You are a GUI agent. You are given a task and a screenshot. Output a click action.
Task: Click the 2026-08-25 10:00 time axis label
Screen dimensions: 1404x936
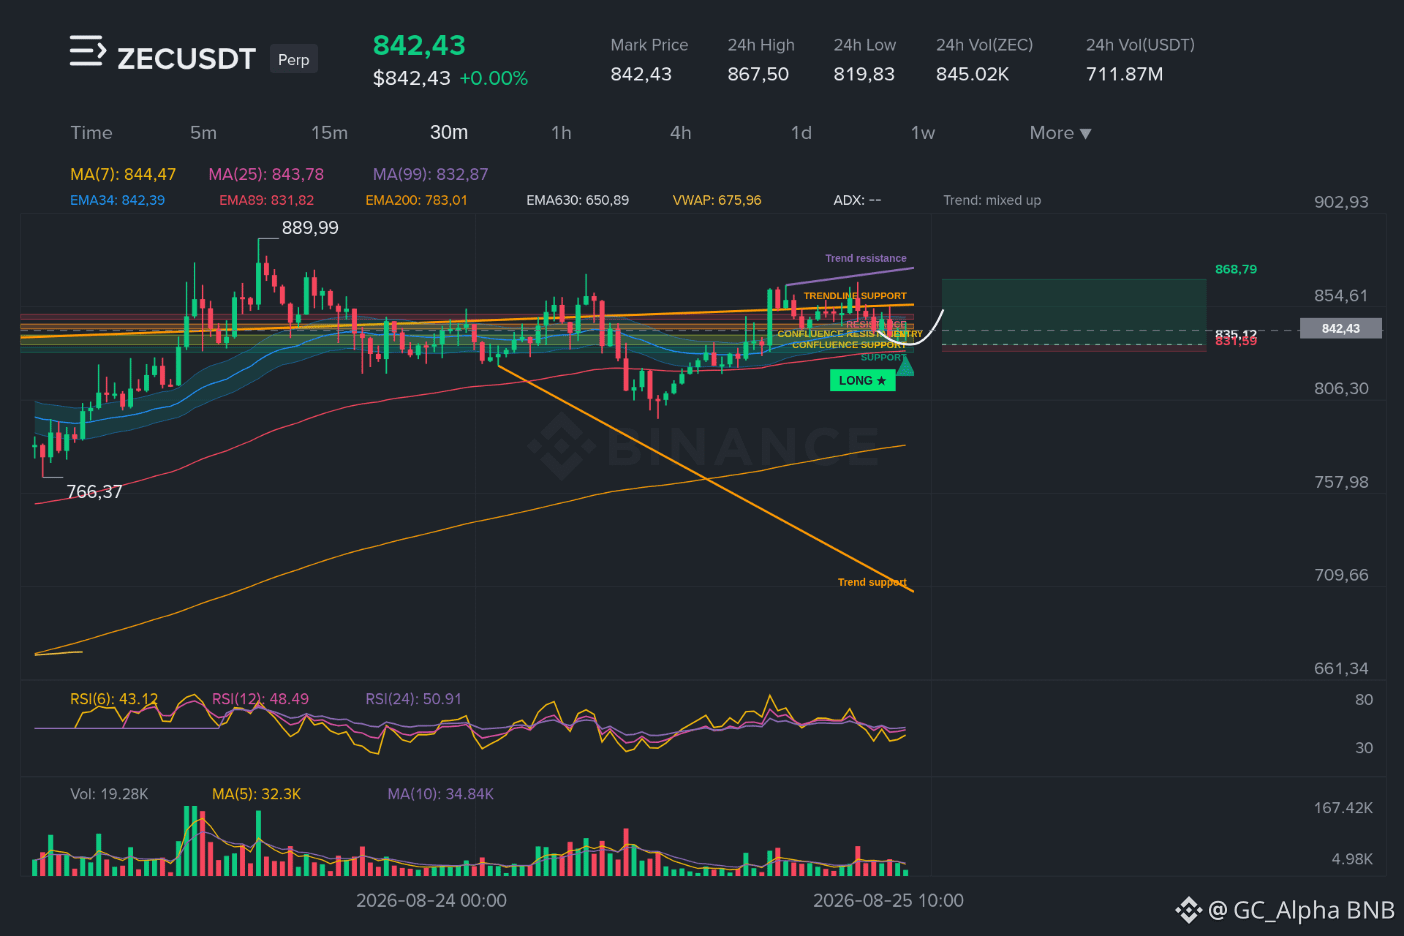point(888,900)
